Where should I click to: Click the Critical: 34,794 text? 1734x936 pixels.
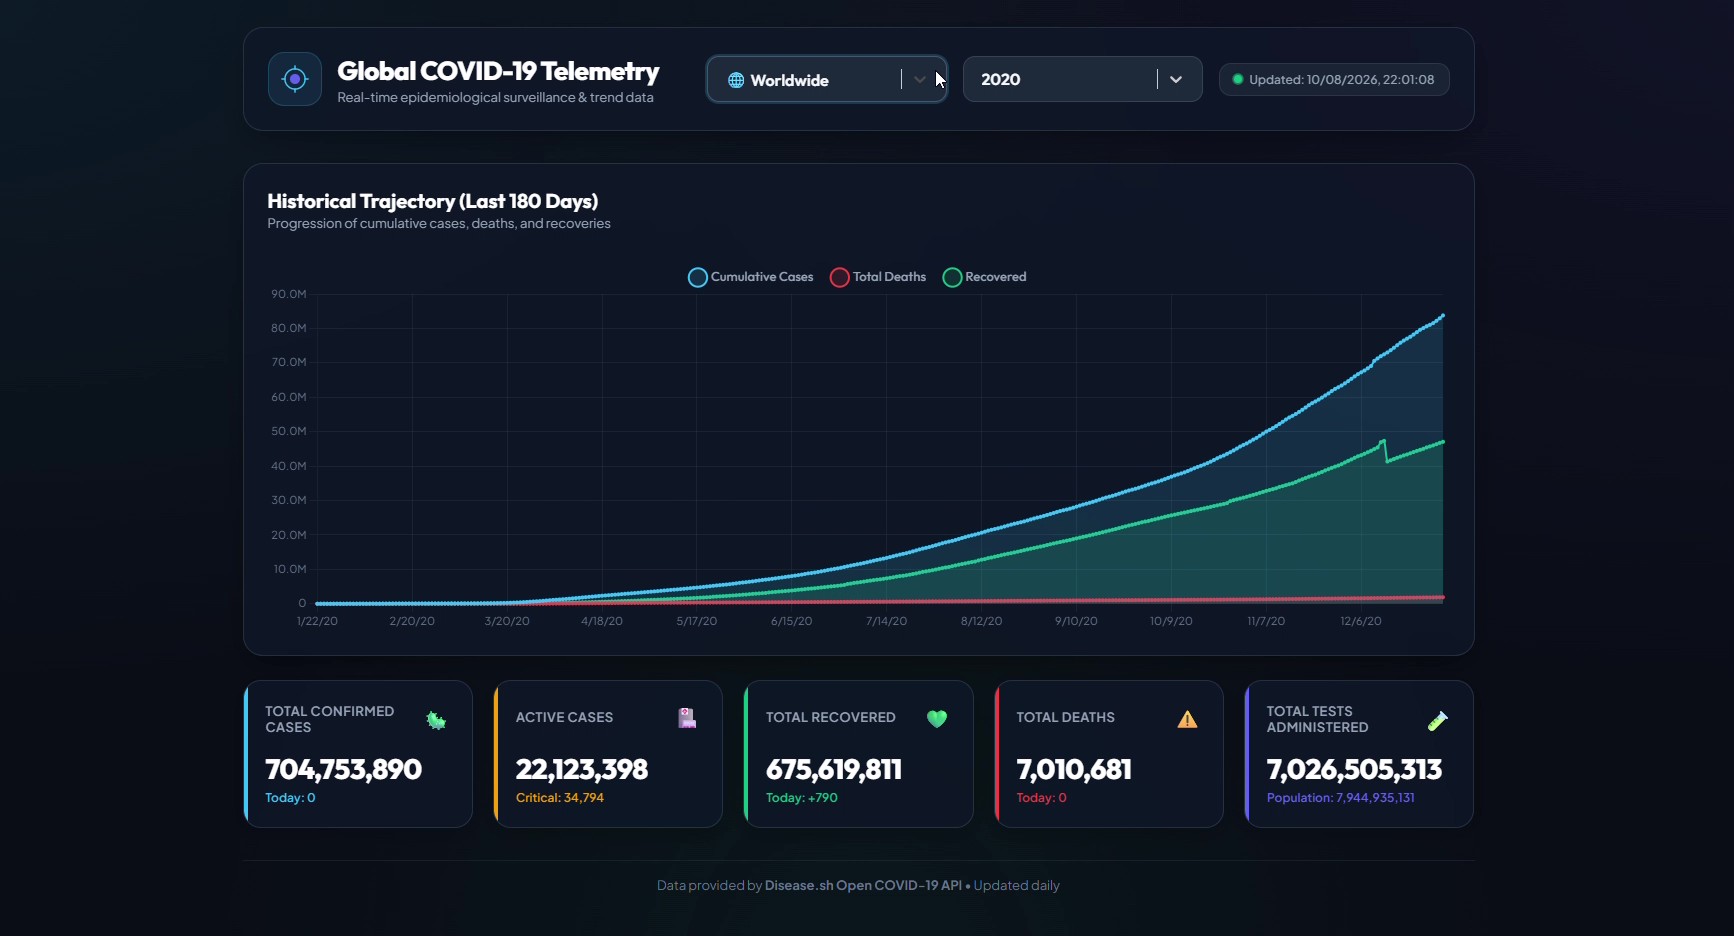click(x=560, y=798)
